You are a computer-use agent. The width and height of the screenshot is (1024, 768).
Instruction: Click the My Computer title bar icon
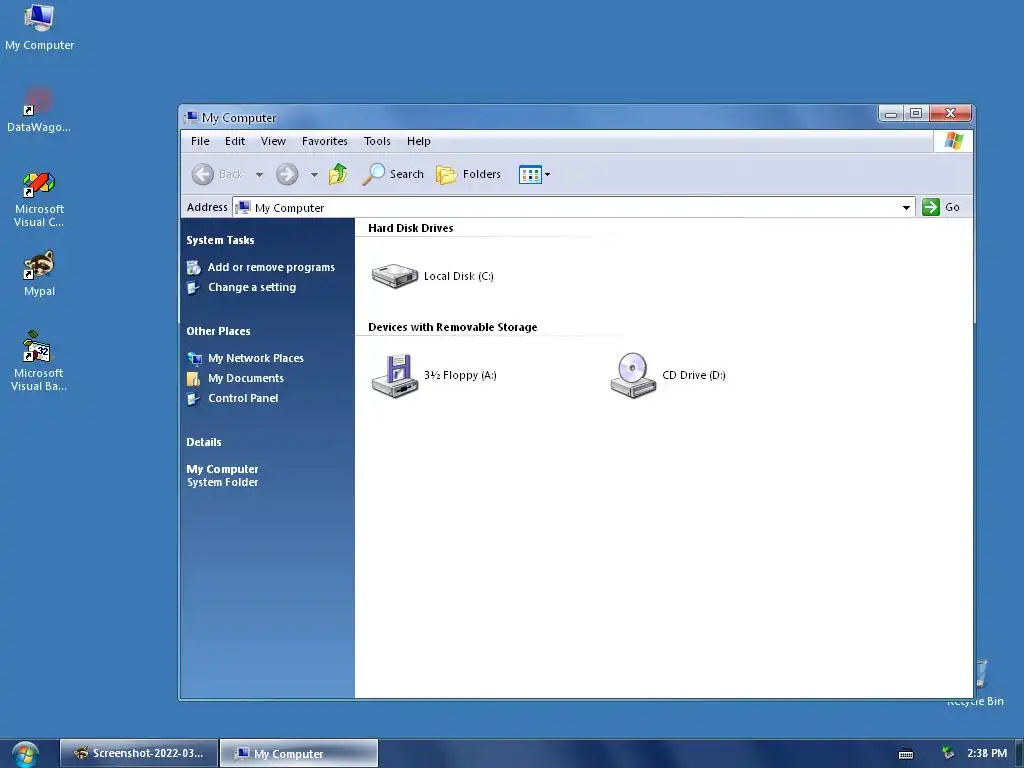click(x=191, y=118)
